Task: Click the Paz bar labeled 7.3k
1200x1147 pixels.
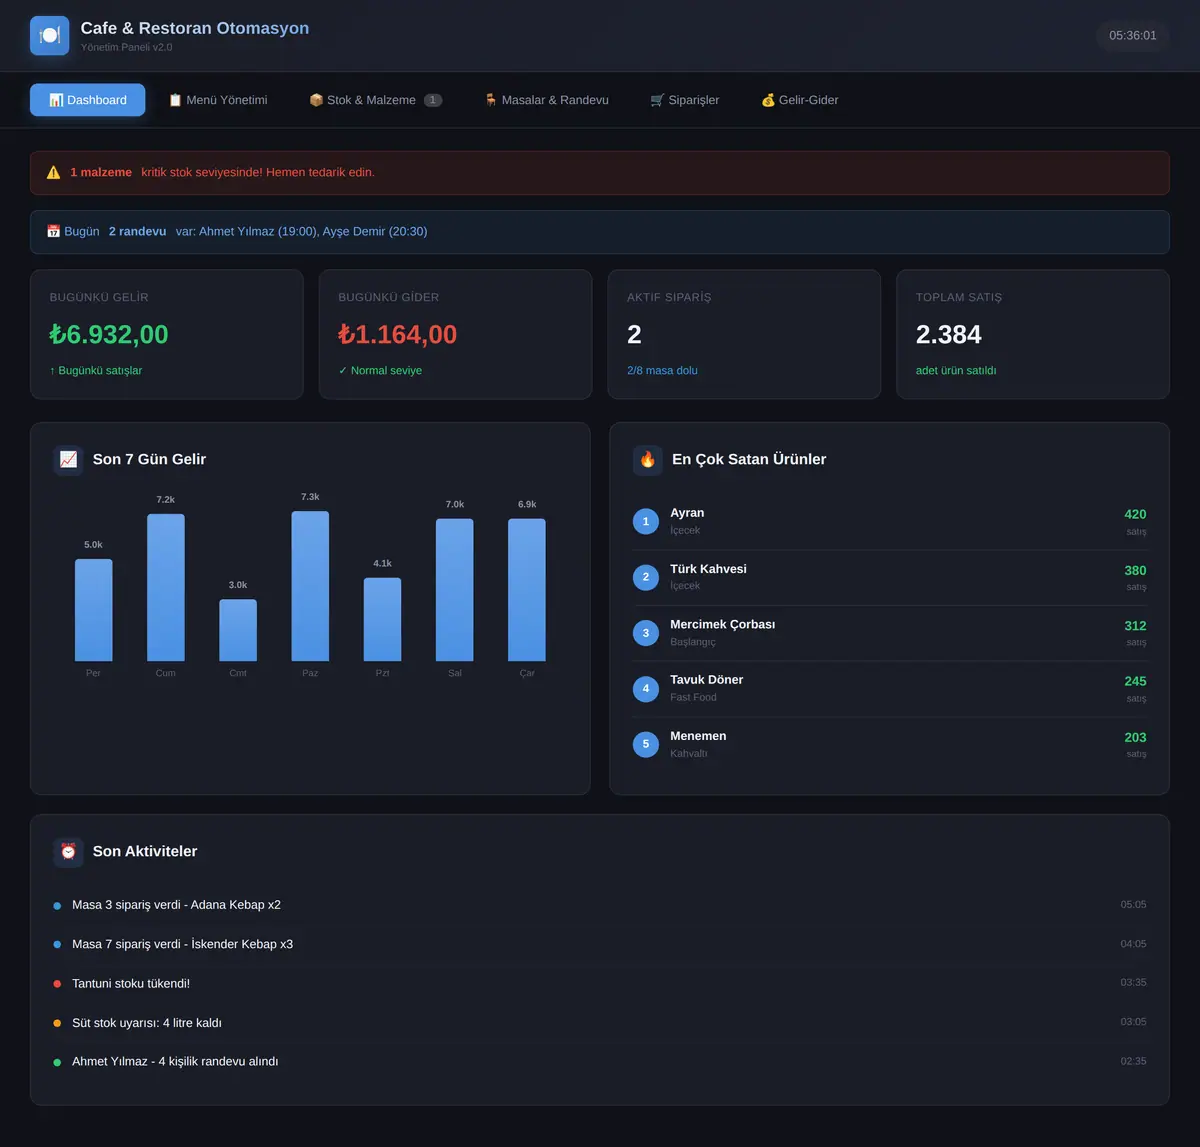Action: 310,586
